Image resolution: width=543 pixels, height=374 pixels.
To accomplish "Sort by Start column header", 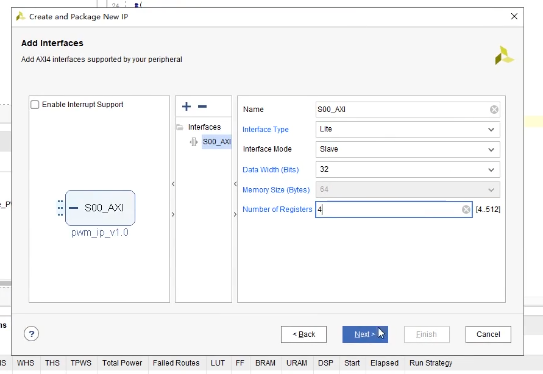I will [x=352, y=363].
